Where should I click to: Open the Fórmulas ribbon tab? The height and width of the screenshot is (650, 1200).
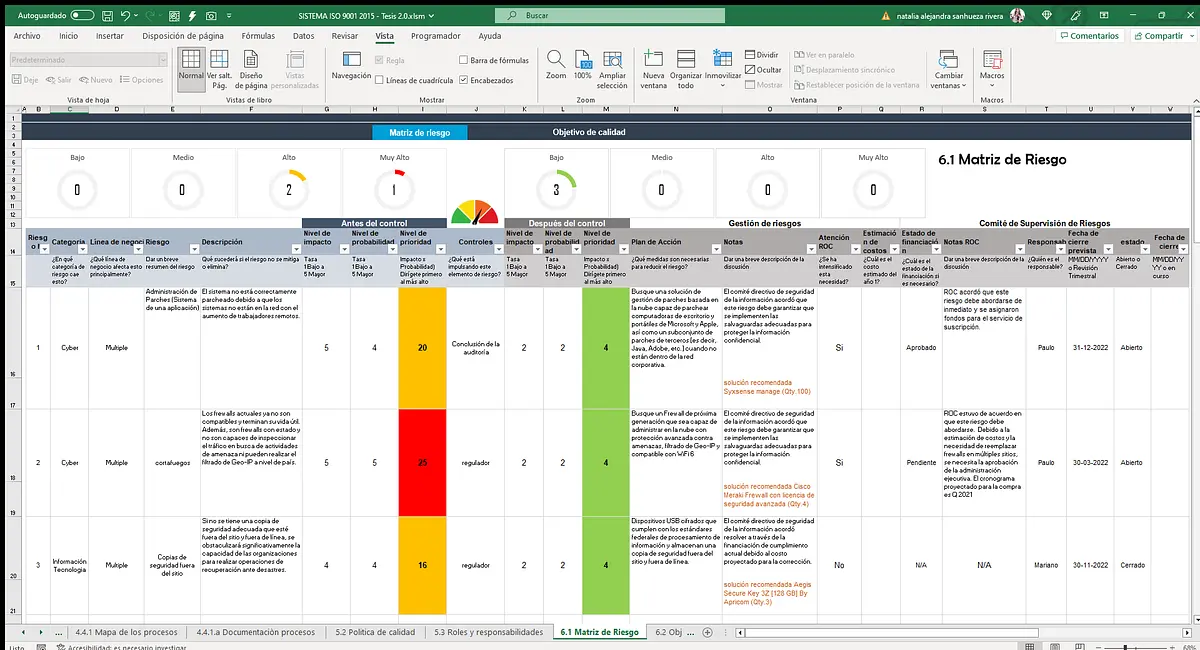(x=258, y=36)
